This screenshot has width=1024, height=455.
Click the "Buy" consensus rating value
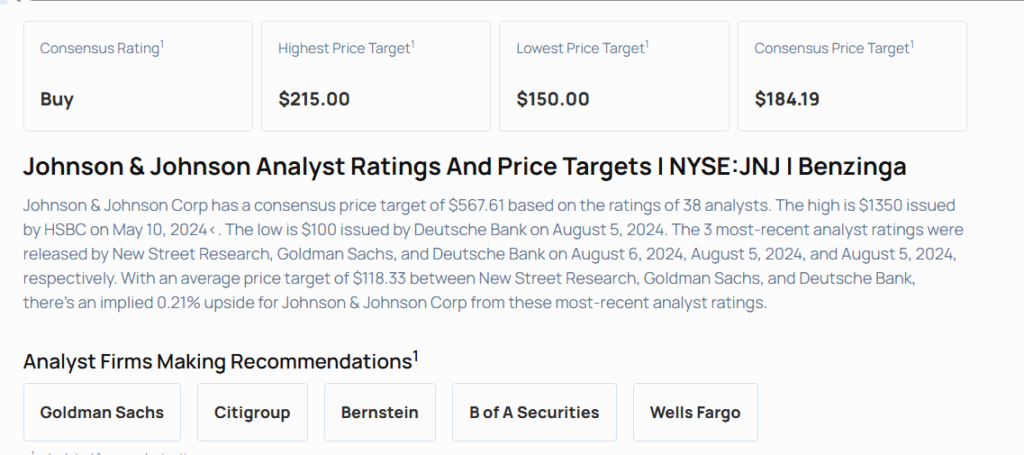[57, 99]
